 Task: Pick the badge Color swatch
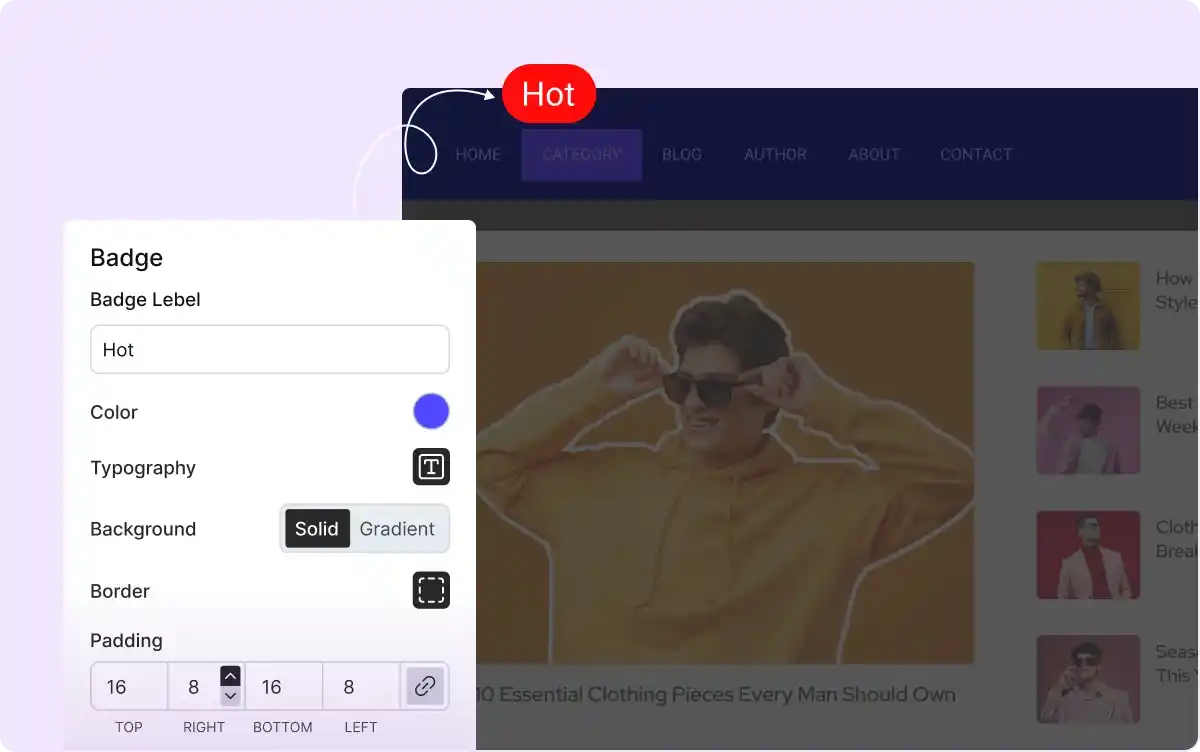point(431,411)
